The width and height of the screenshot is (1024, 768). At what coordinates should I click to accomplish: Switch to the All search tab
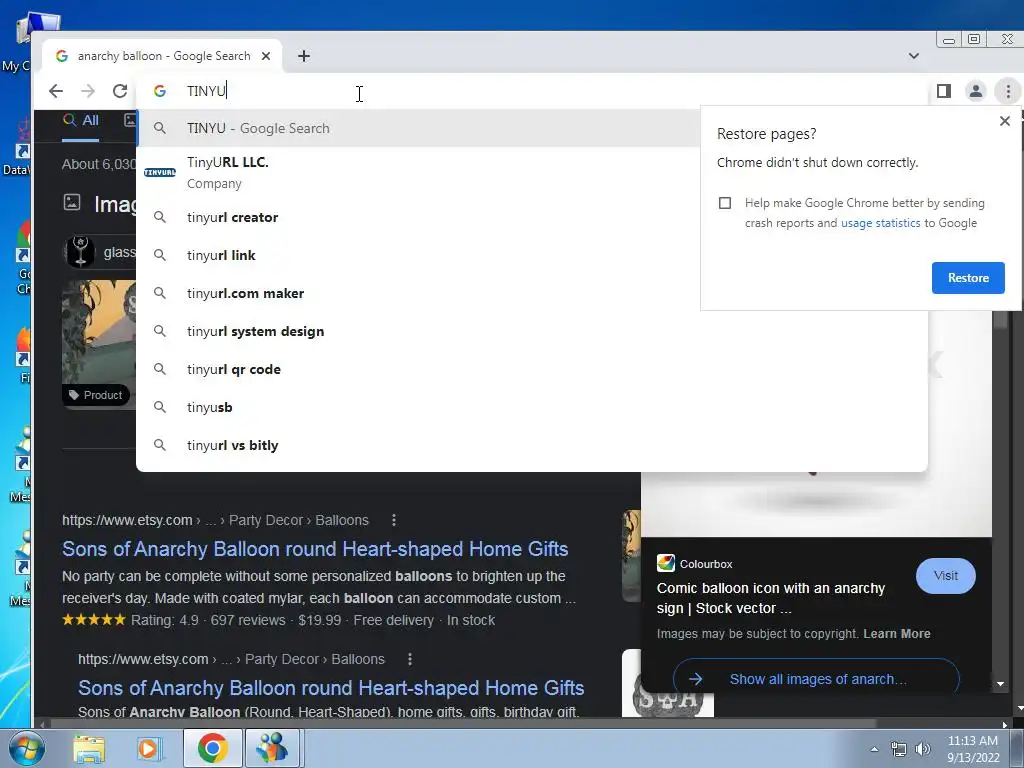[81, 120]
